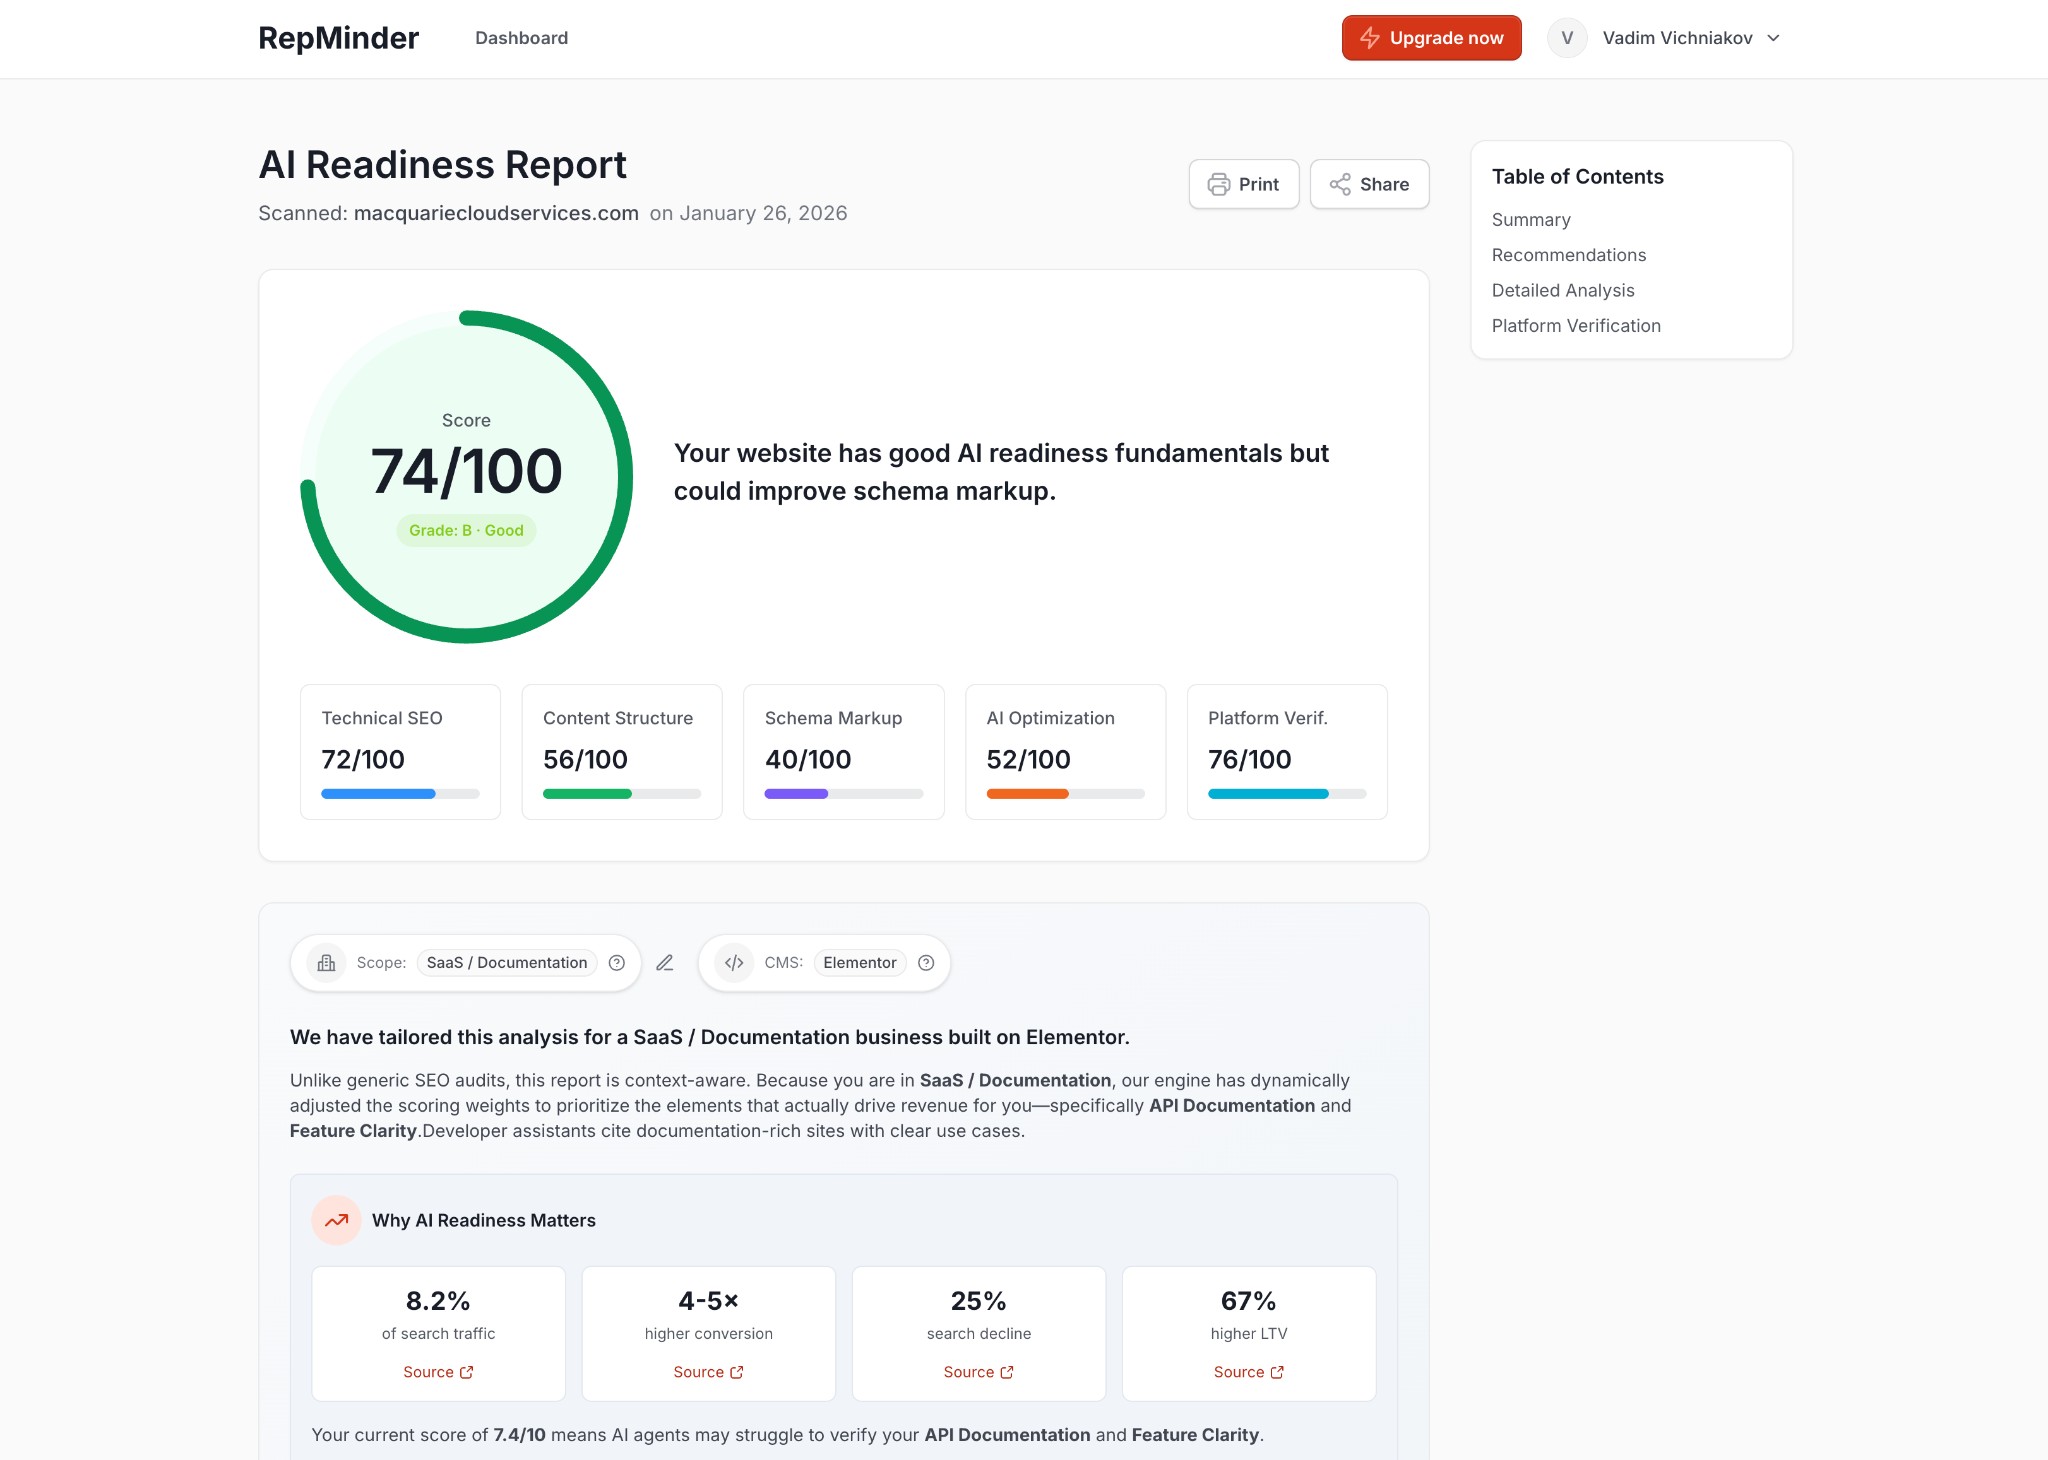
Task: Select Detailed Analysis in Table of Contents
Action: click(x=1562, y=290)
